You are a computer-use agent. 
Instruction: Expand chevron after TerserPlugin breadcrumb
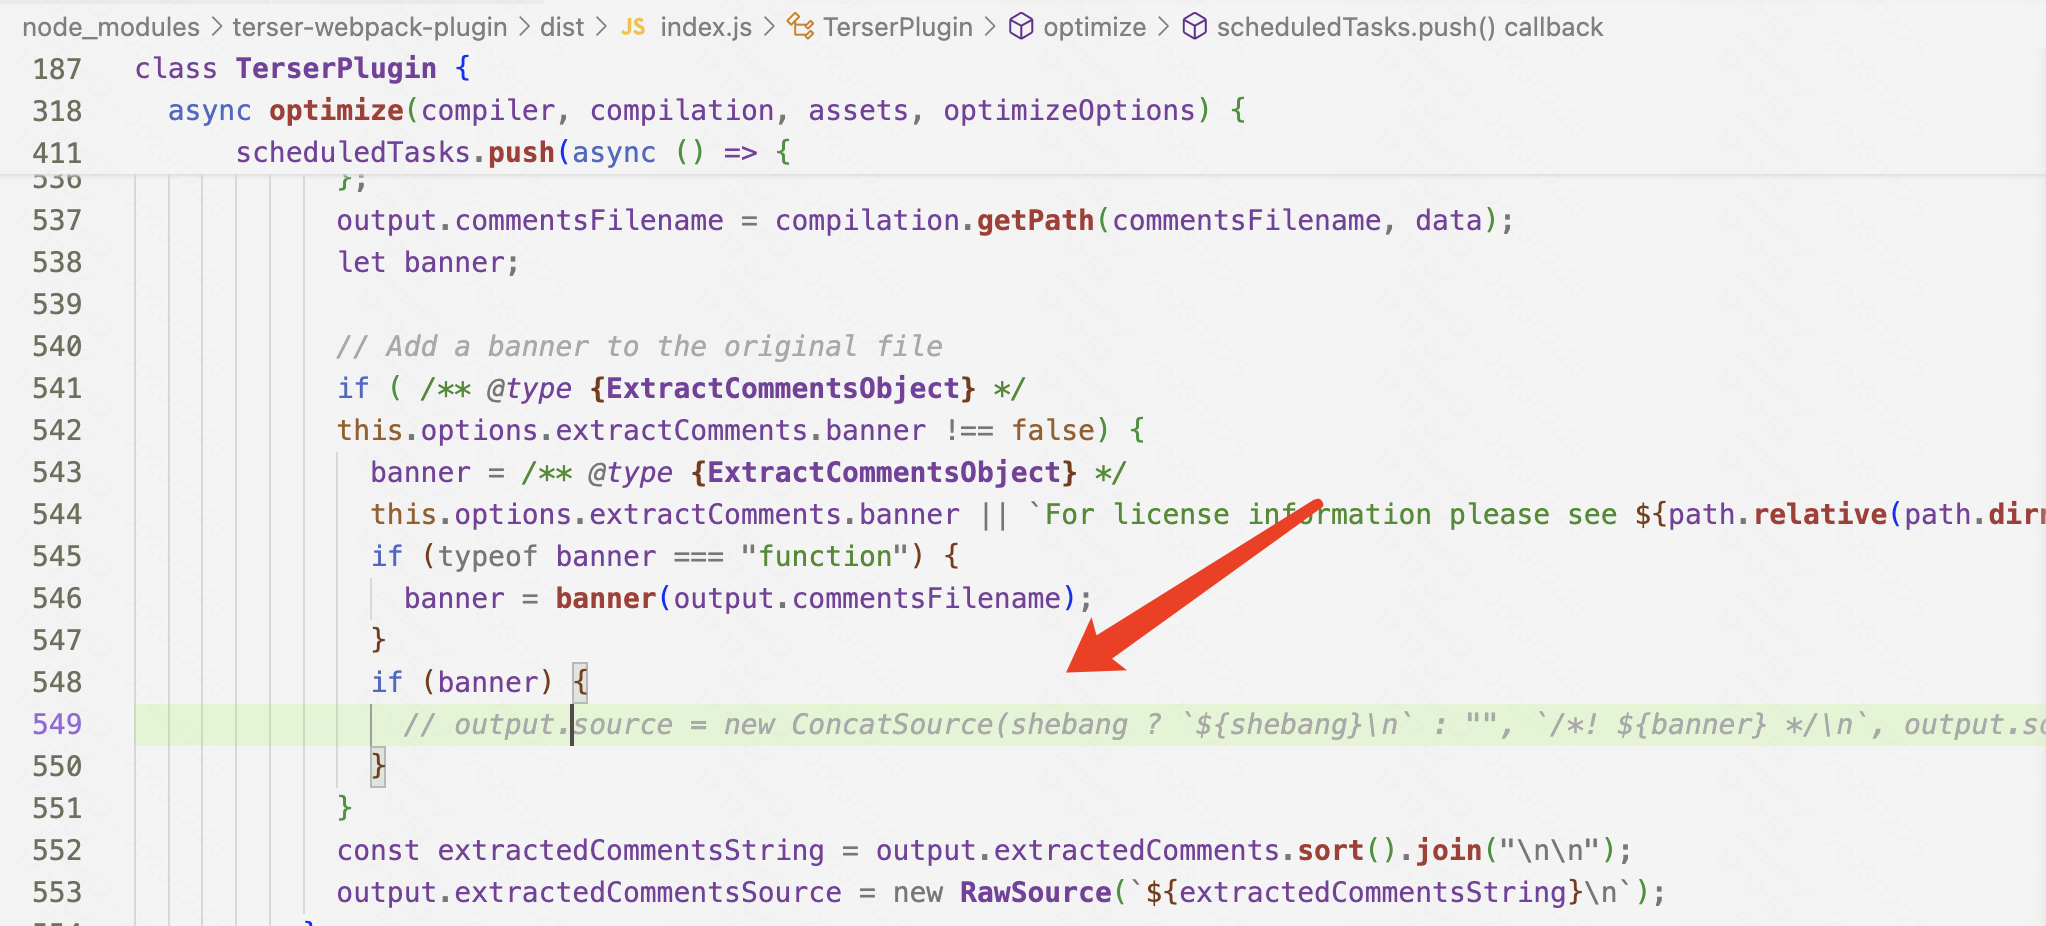[x=990, y=27]
